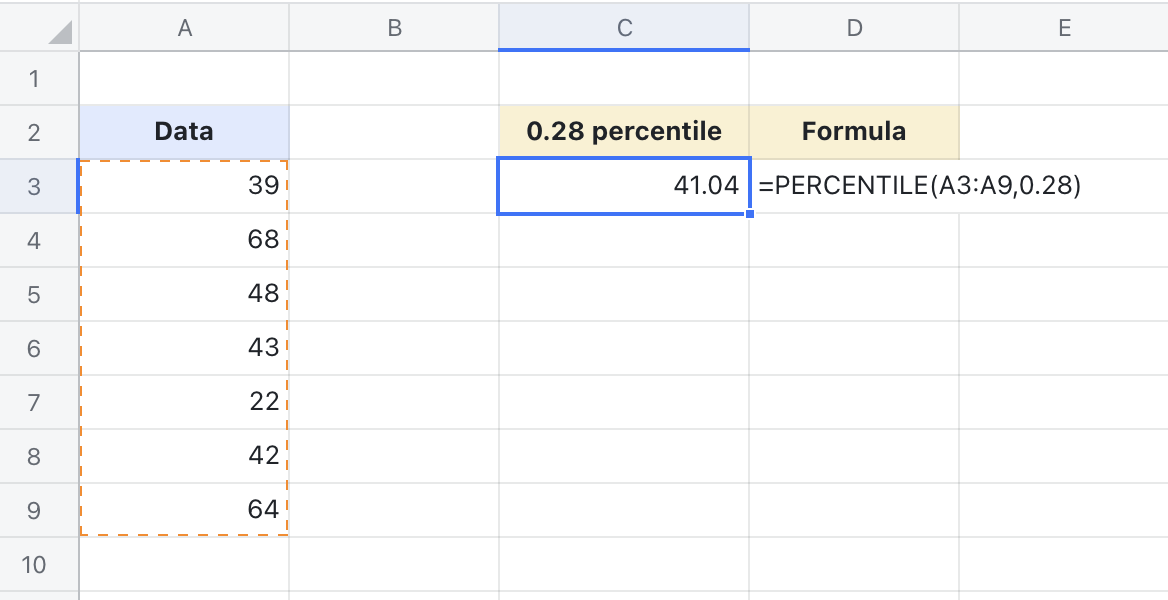The width and height of the screenshot is (1168, 600).
Task: Select the entire column A header
Action: pos(184,27)
